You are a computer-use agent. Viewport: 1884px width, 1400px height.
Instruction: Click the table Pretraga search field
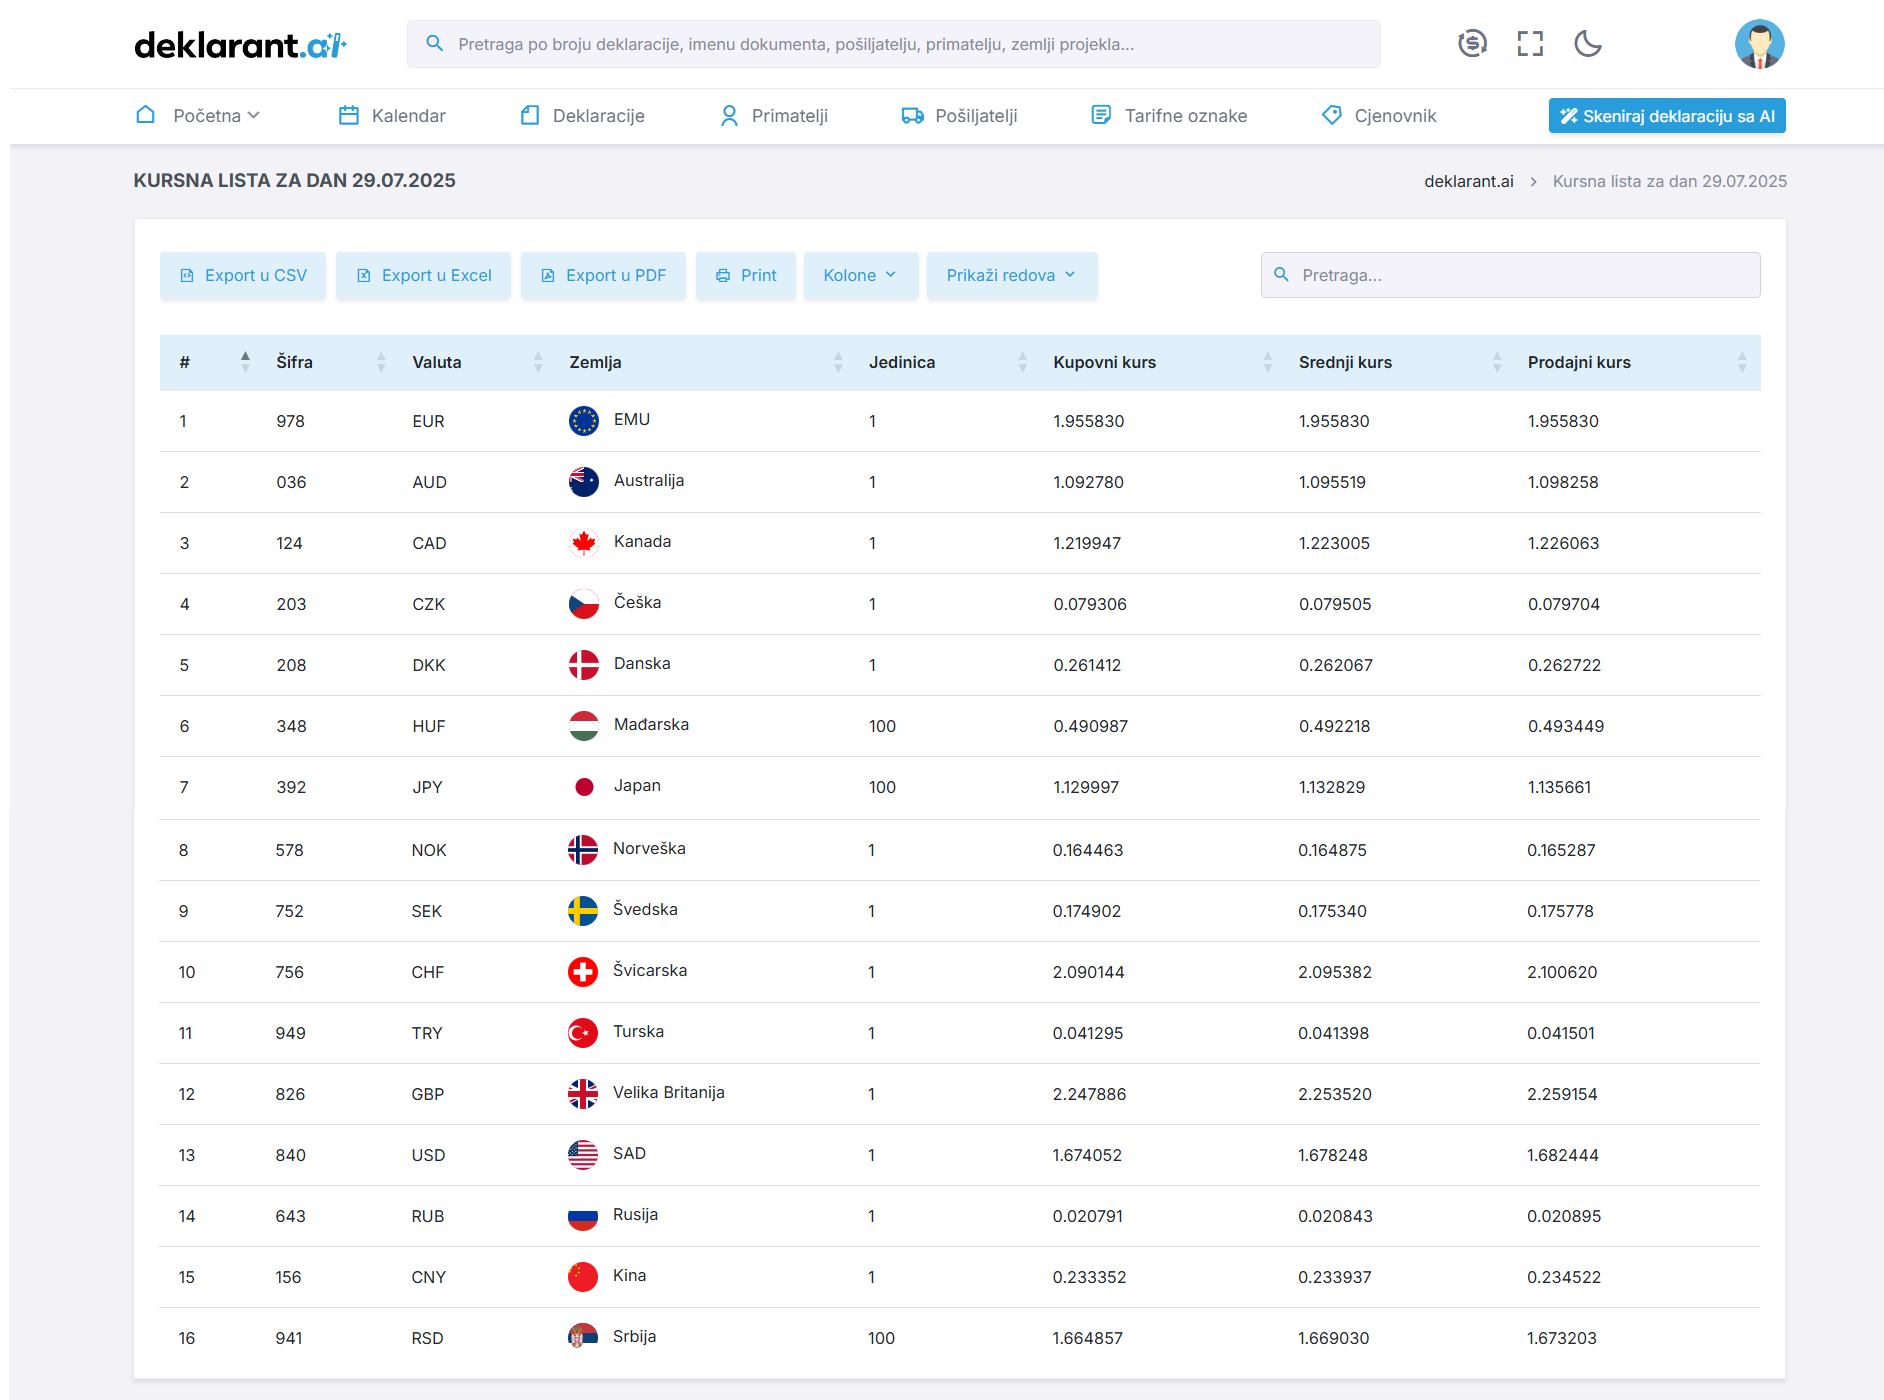[1510, 275]
